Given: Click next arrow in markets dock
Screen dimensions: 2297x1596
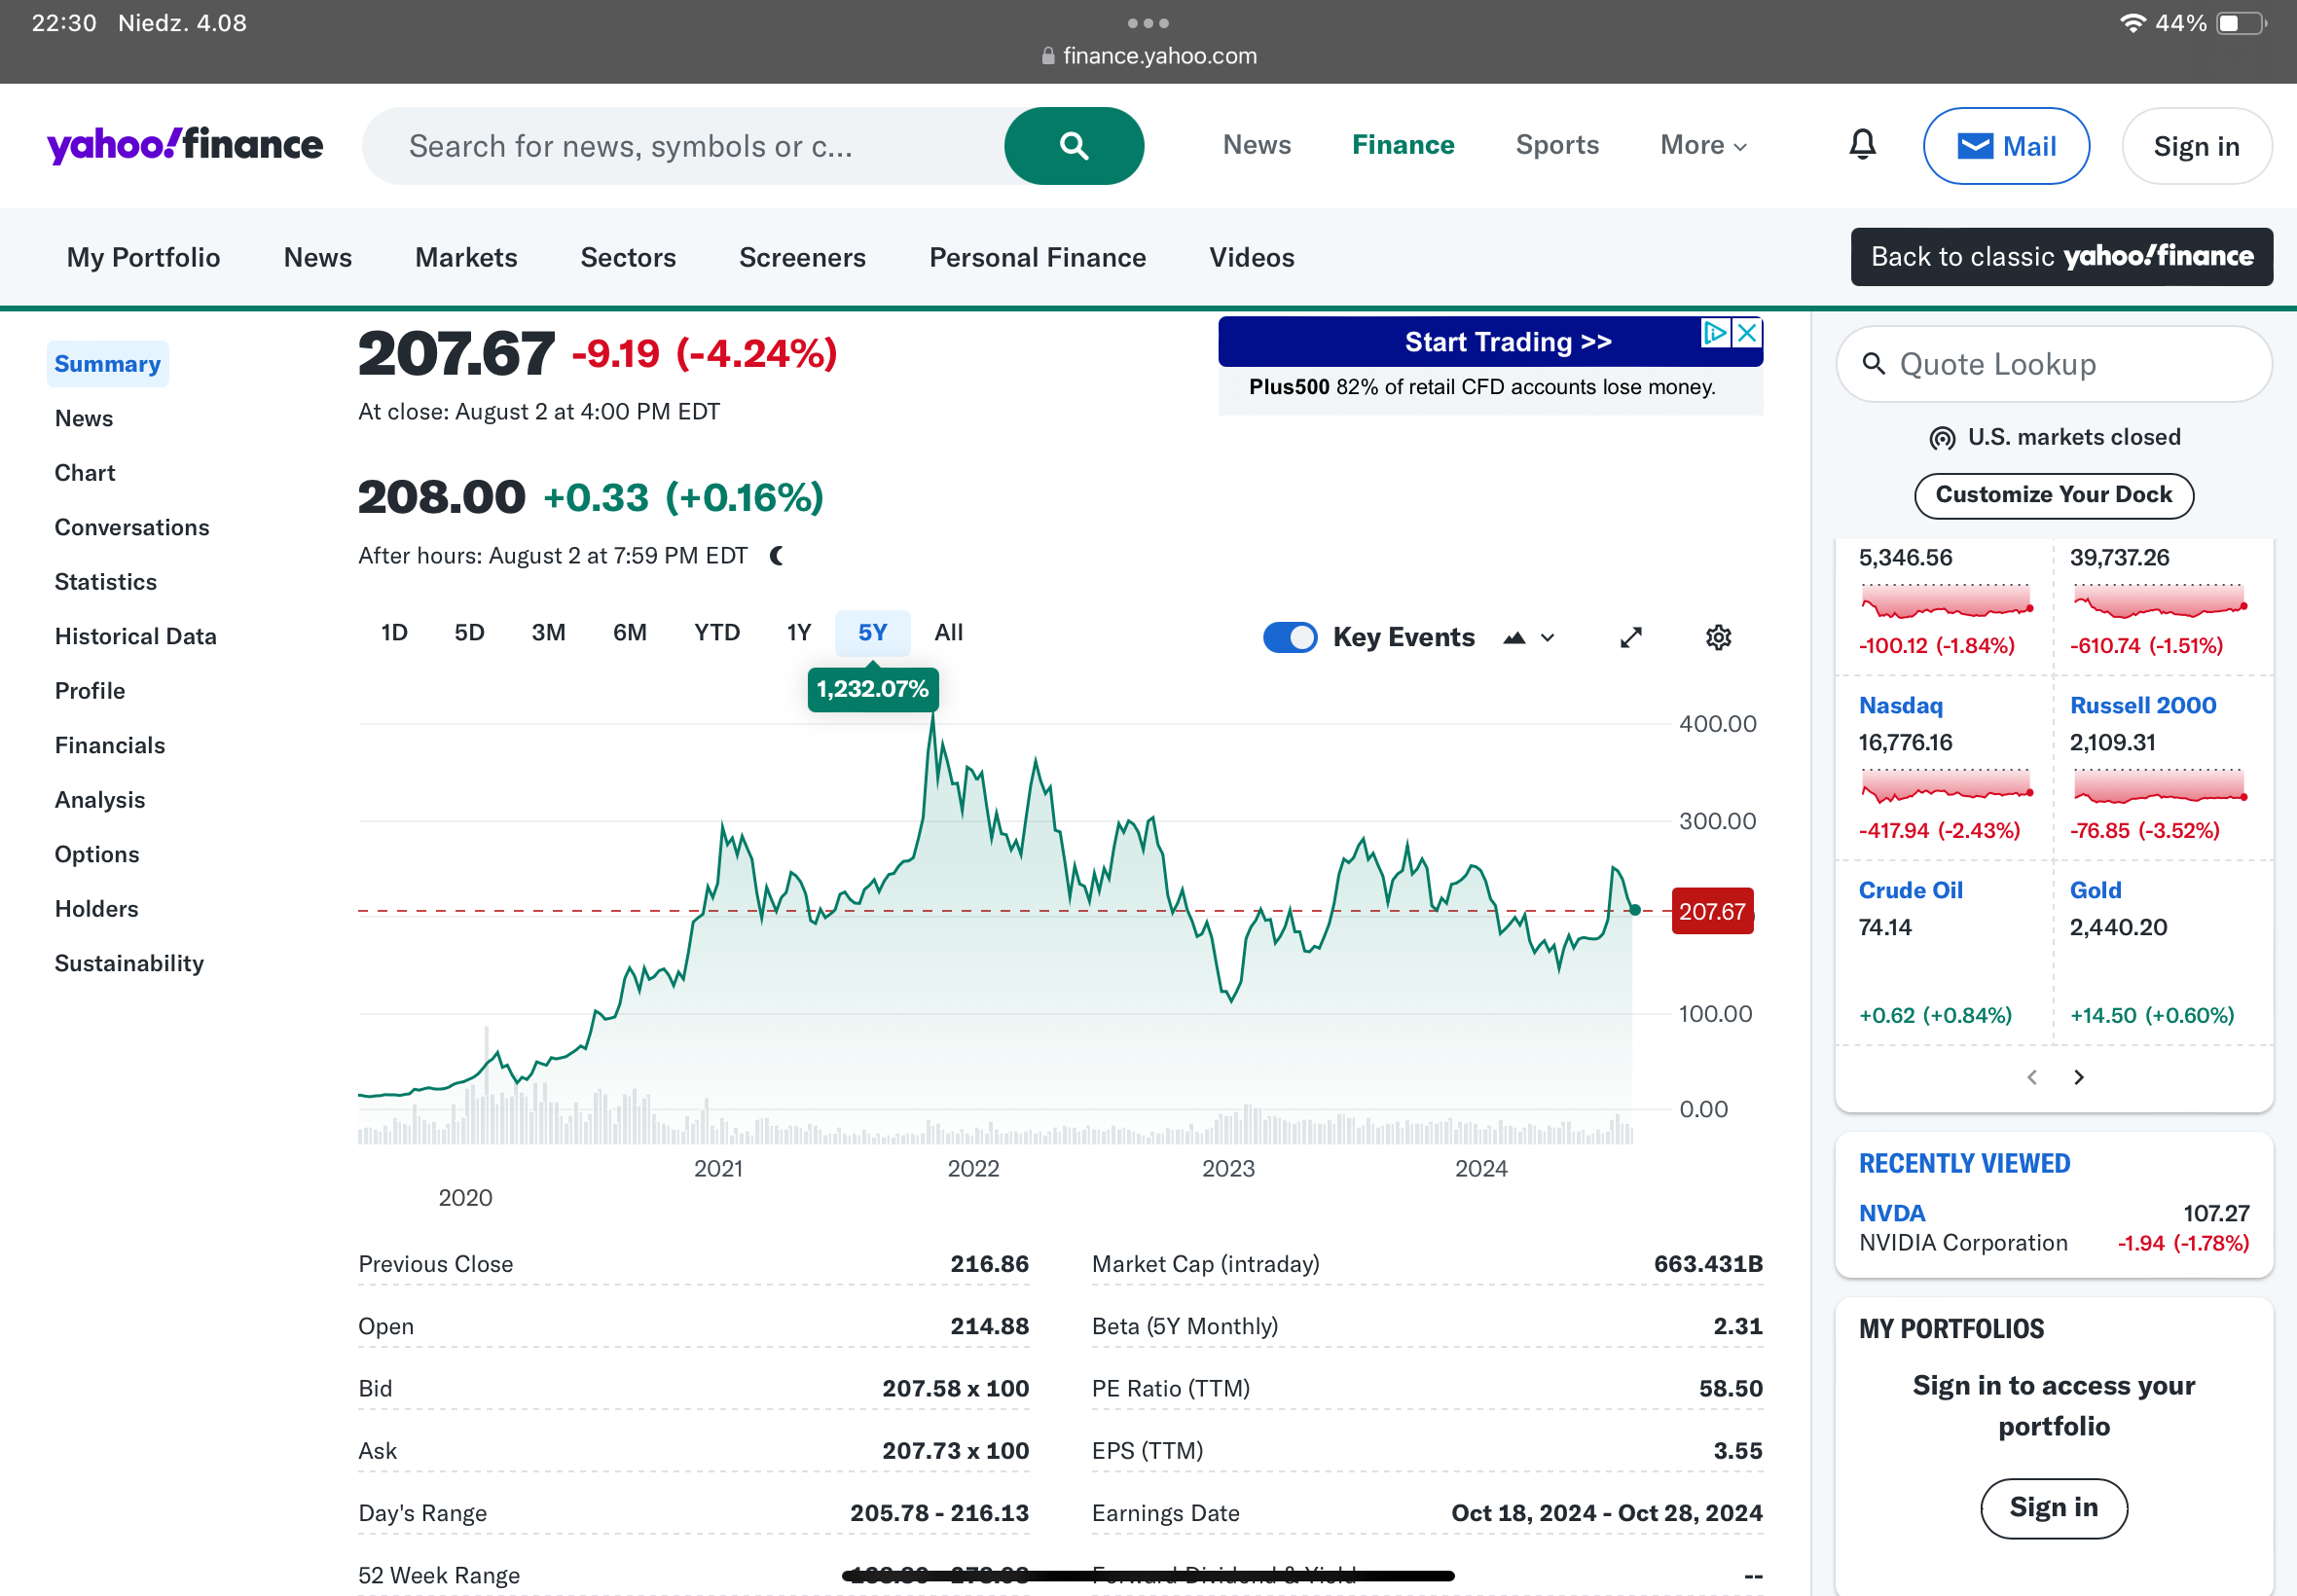Looking at the screenshot, I should [x=2079, y=1077].
